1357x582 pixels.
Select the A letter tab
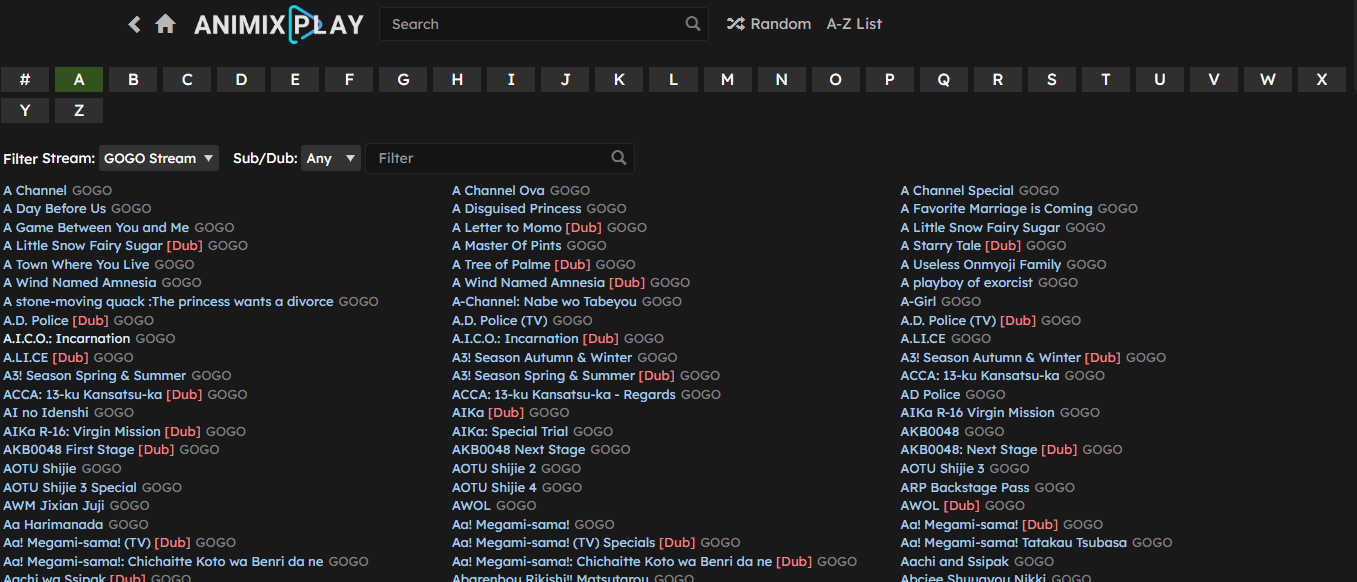pyautogui.click(x=79, y=80)
